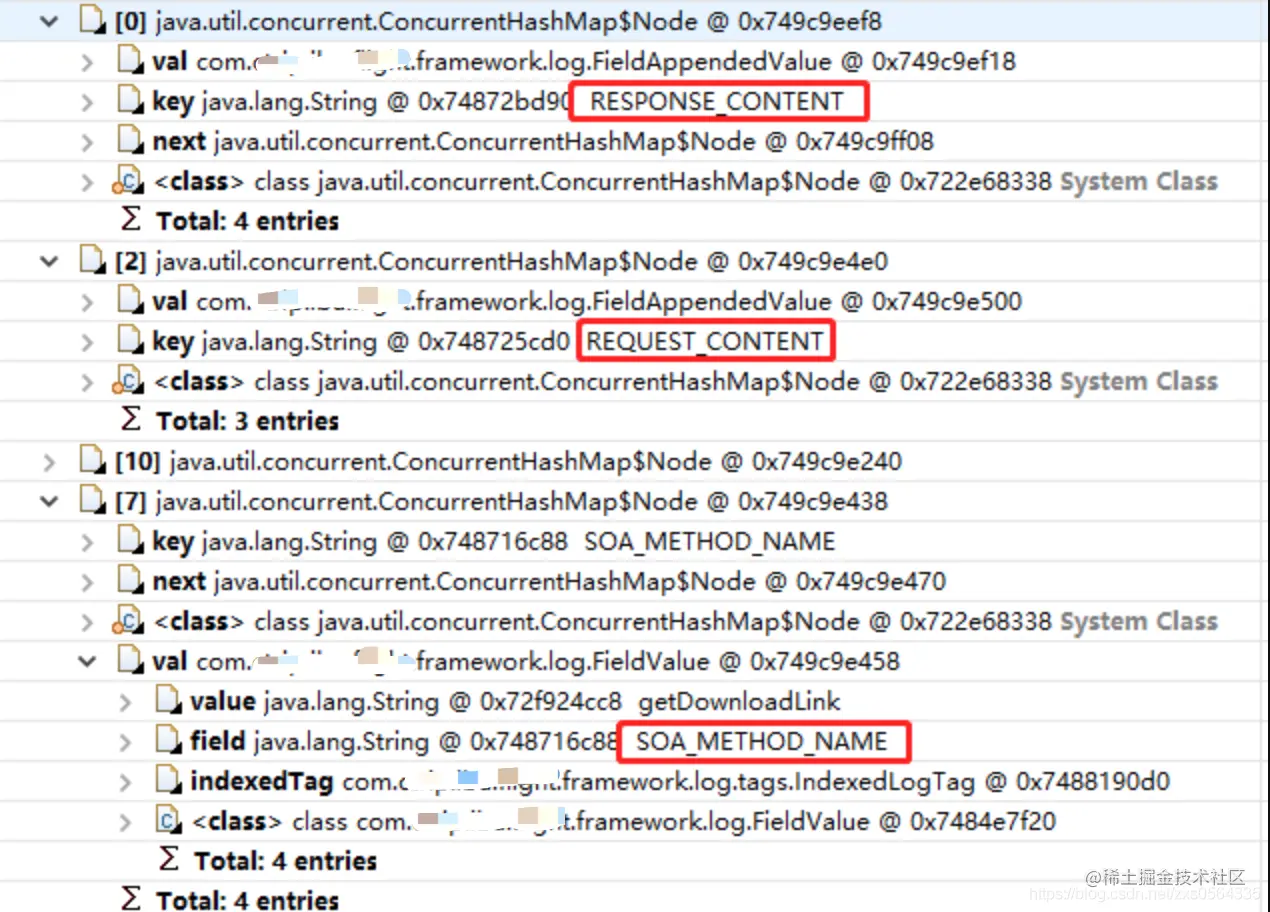Image resolution: width=1270 pixels, height=912 pixels.
Task: Click file icon of val @ 0x749c9e500
Action: click(130, 301)
